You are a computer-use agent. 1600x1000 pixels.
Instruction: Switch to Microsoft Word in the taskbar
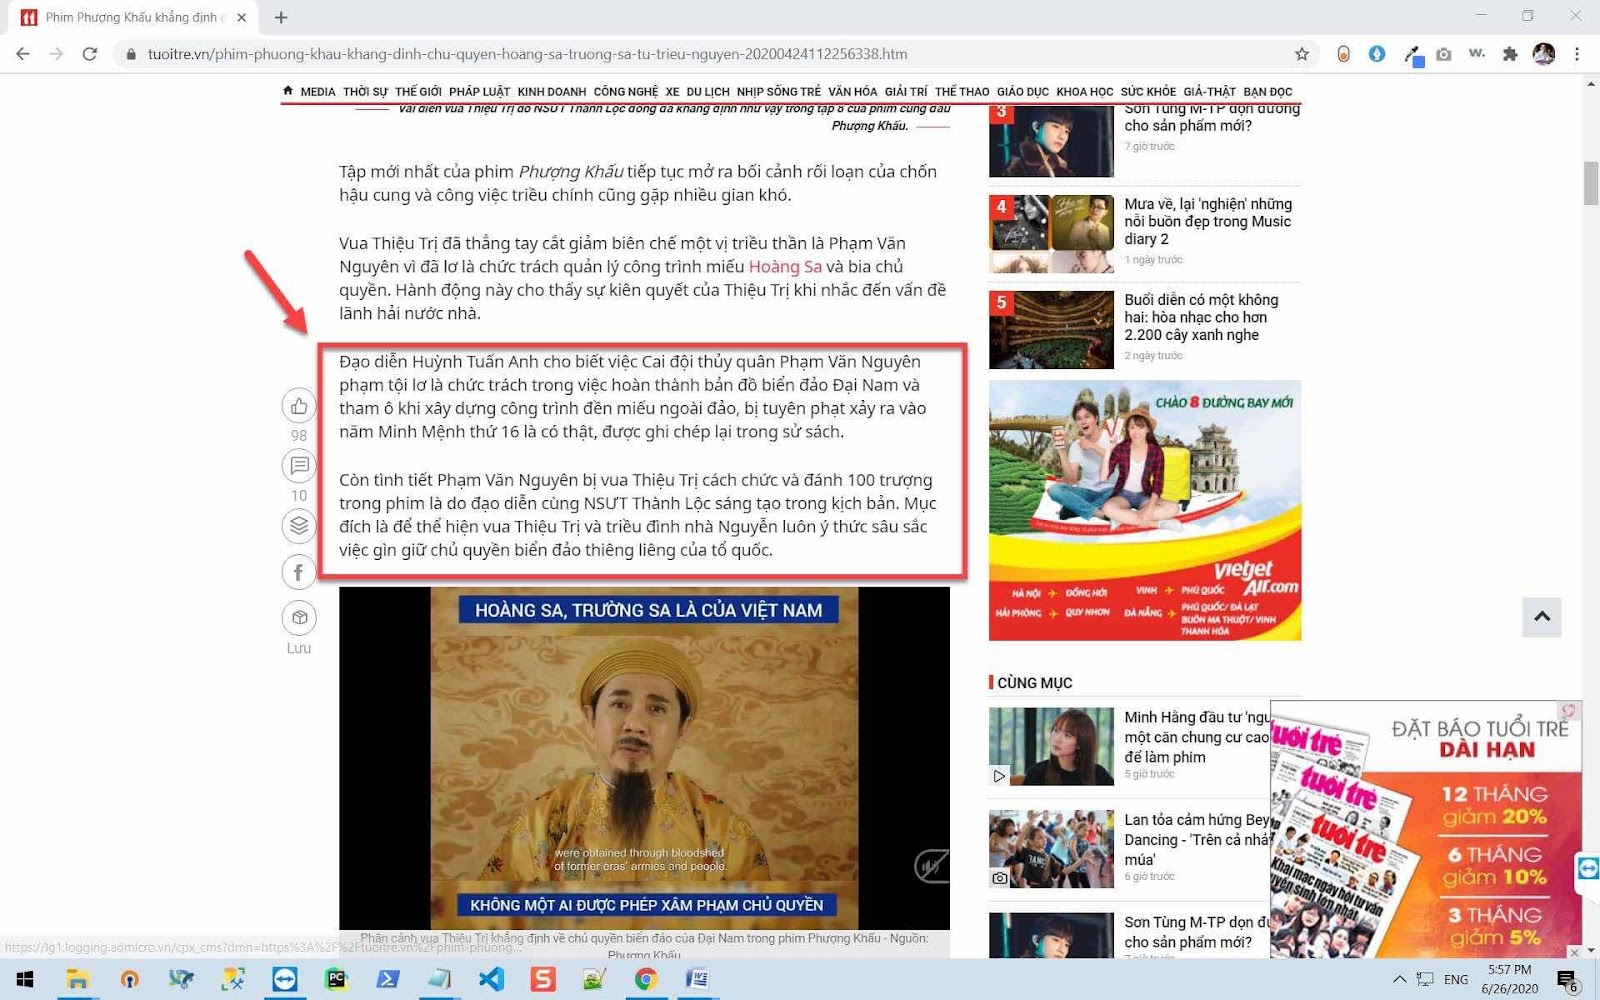(x=698, y=979)
